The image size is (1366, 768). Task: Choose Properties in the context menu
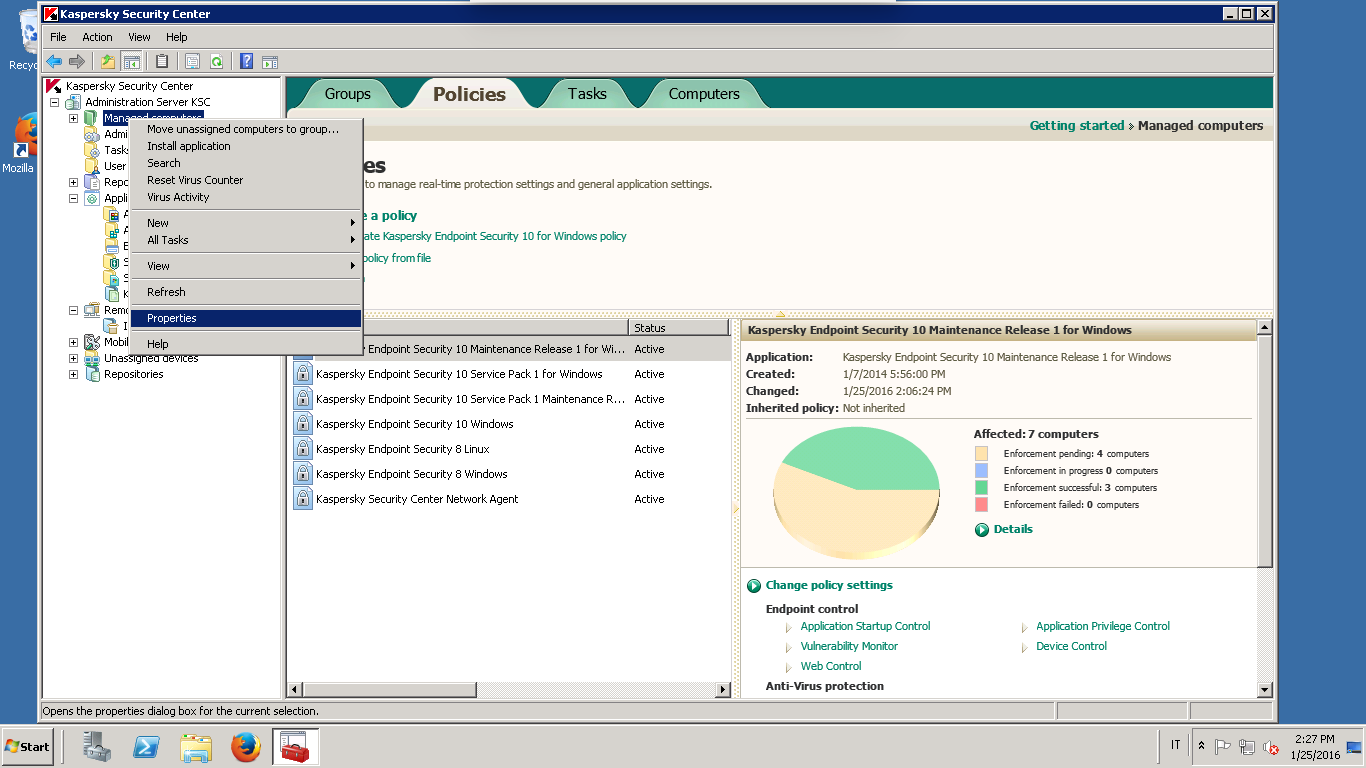pos(246,318)
